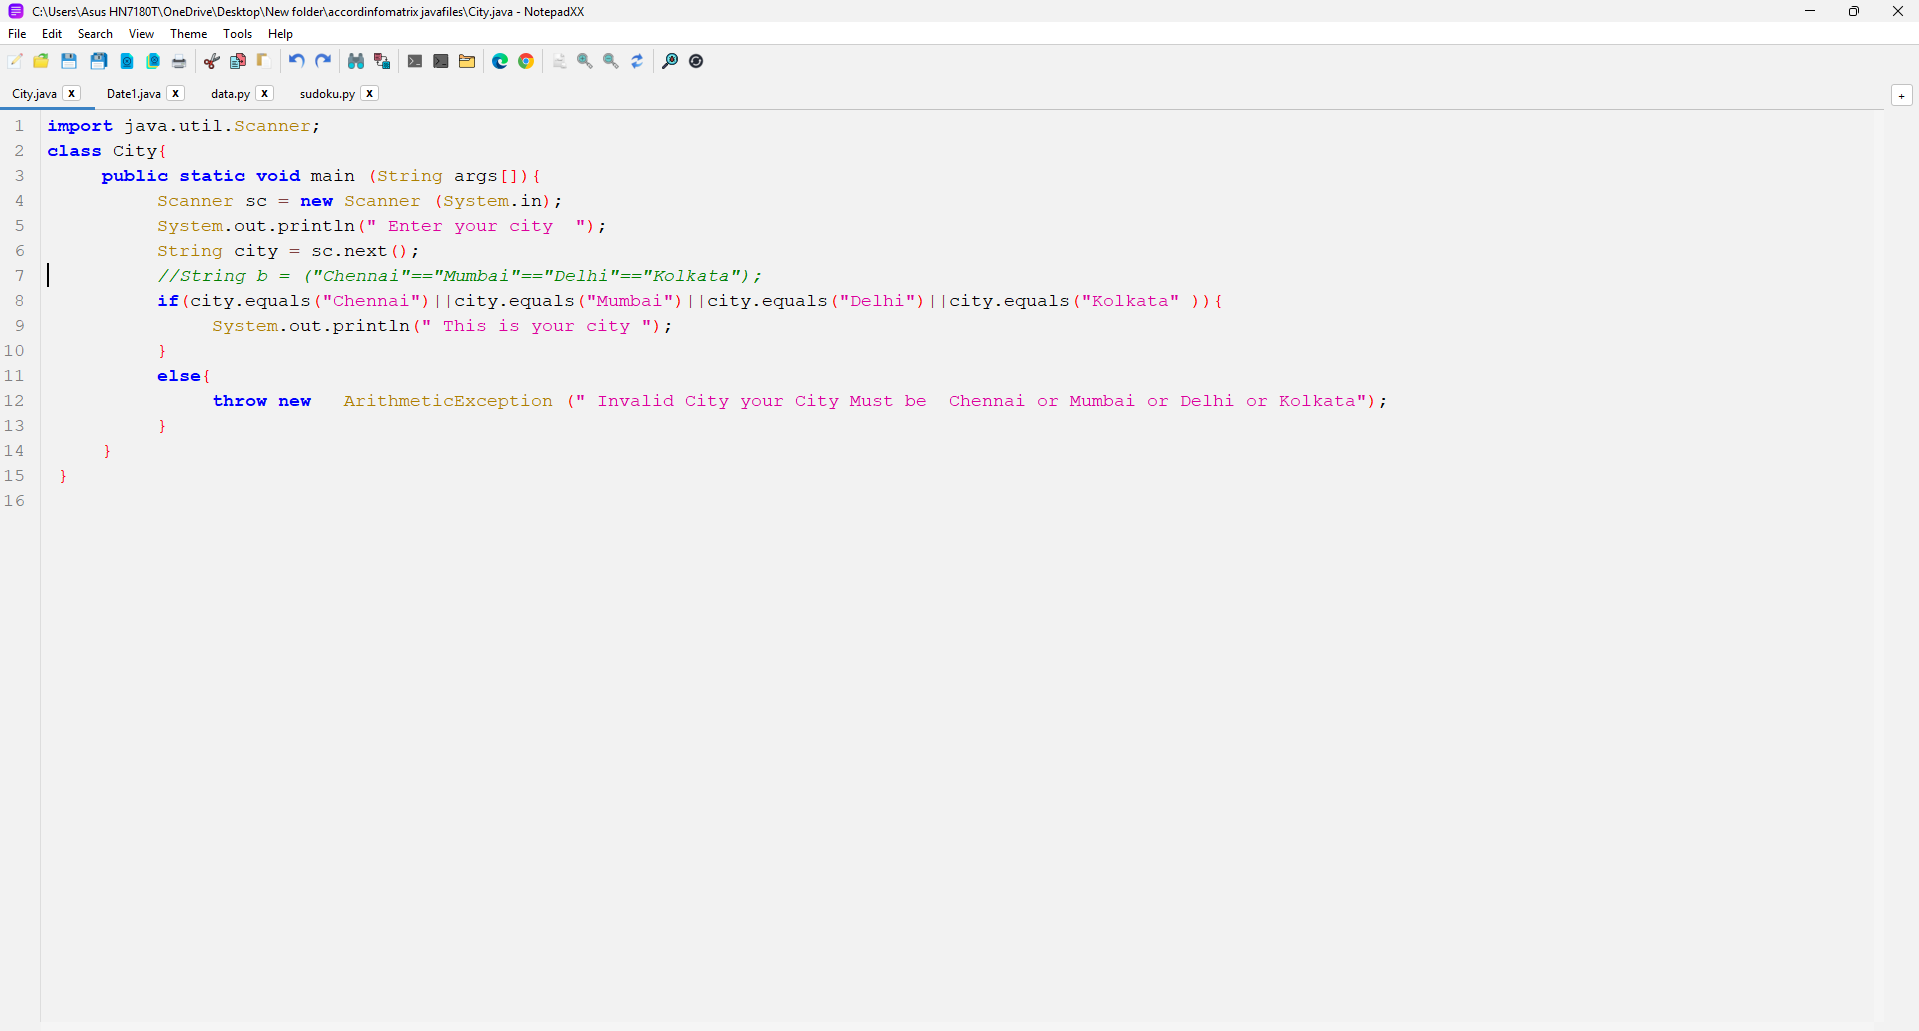Click class name 'City' on line 2

click(x=135, y=151)
